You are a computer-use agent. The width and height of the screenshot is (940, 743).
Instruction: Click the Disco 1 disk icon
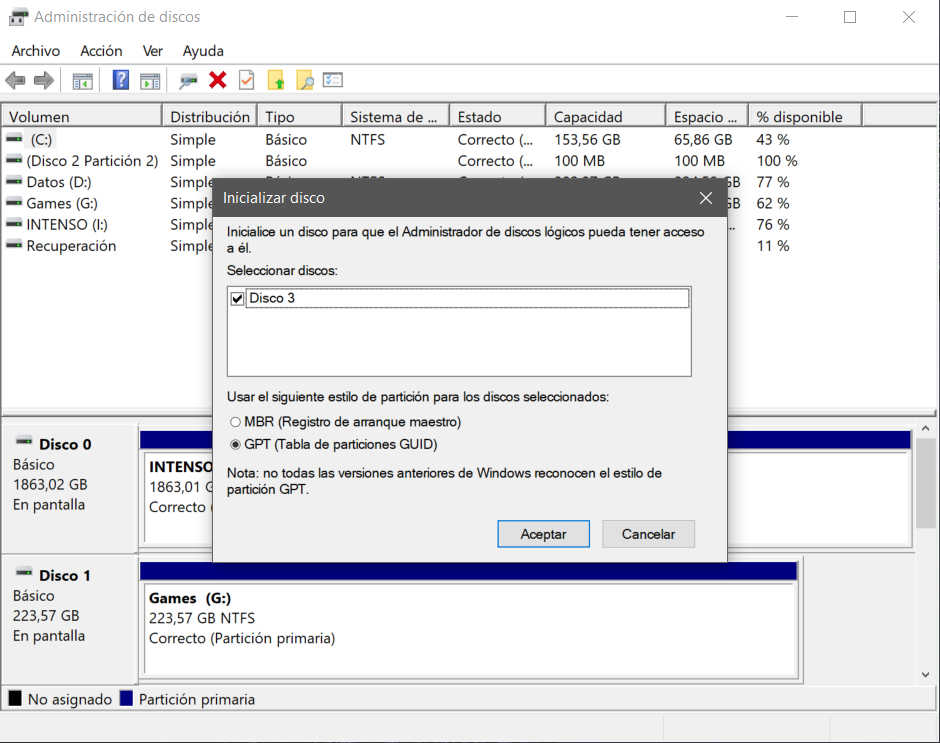24,573
